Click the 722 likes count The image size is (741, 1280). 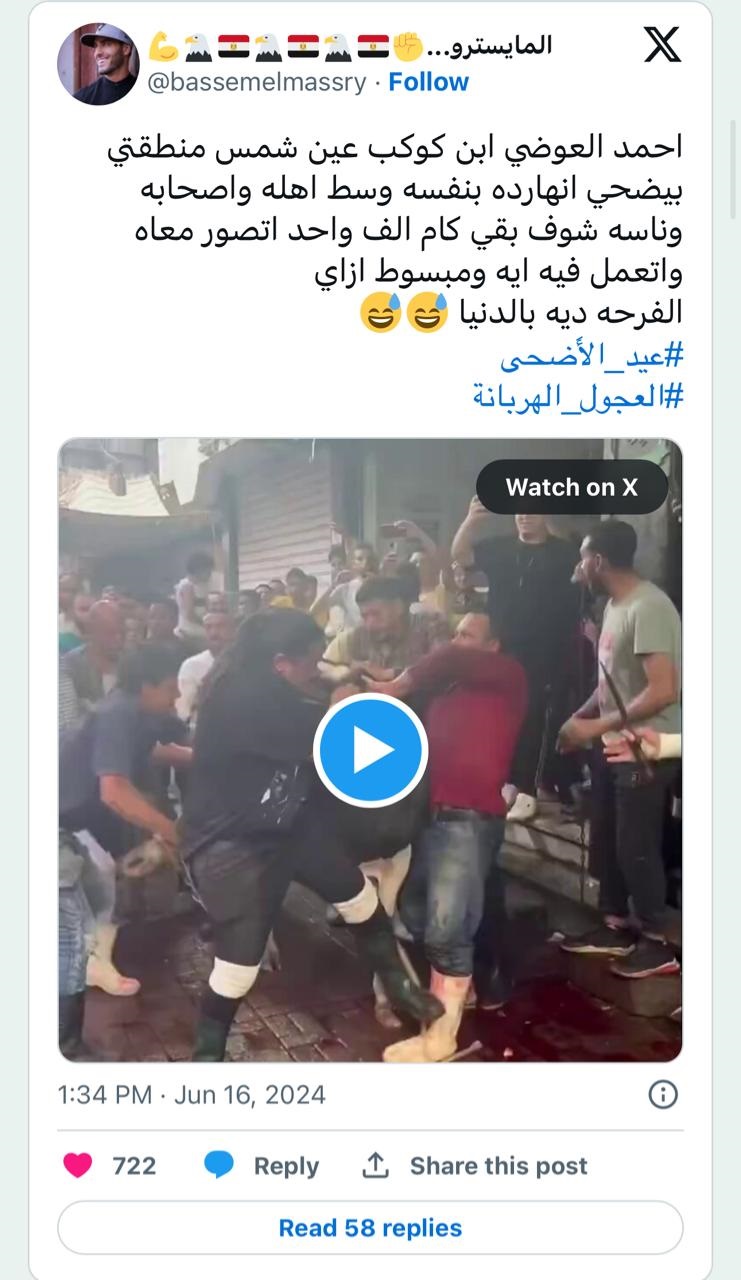coord(134,1166)
